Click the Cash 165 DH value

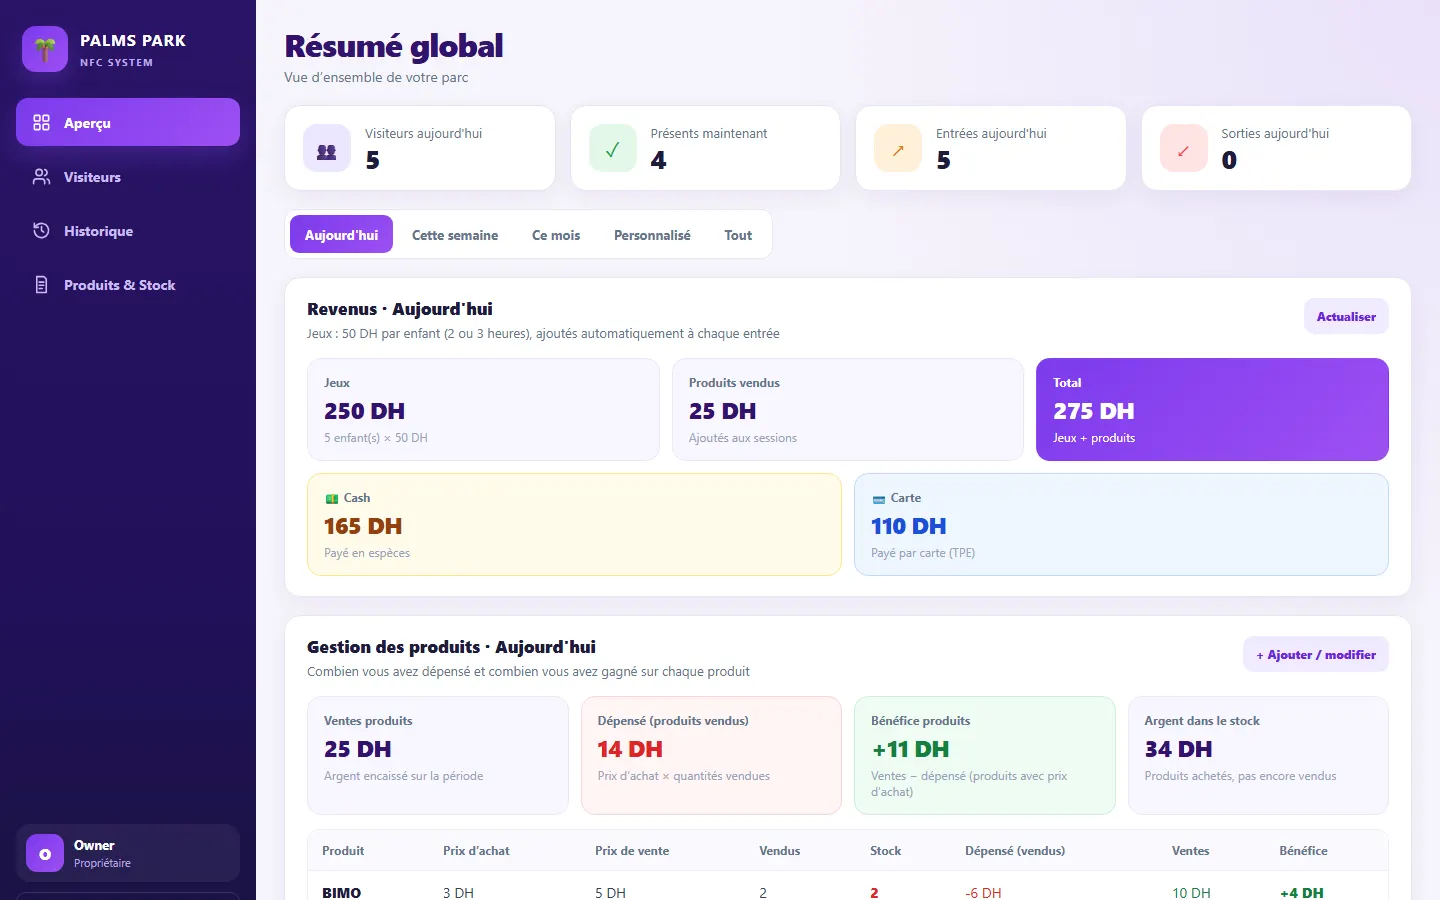[x=363, y=526]
